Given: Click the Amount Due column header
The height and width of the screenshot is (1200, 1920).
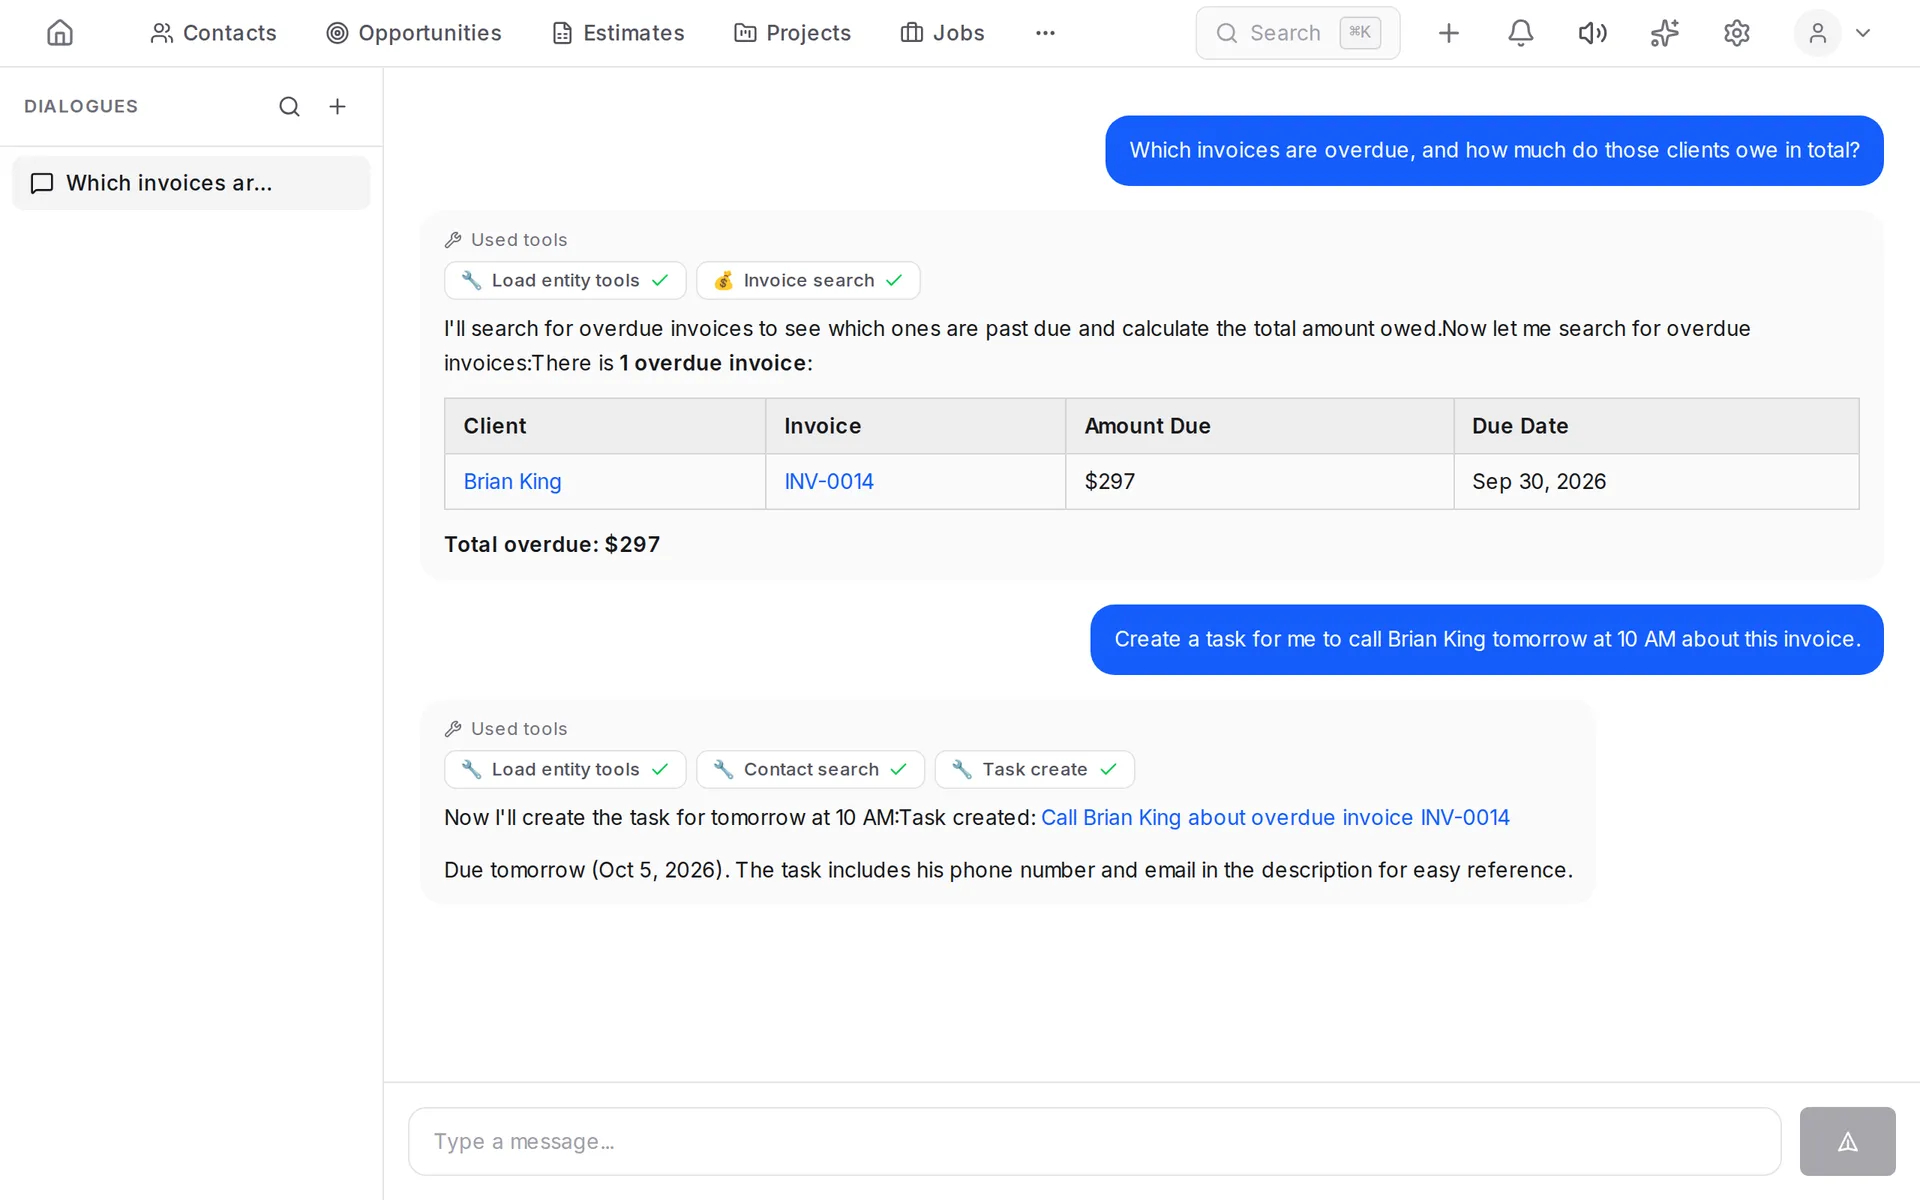Looking at the screenshot, I should [1259, 426].
